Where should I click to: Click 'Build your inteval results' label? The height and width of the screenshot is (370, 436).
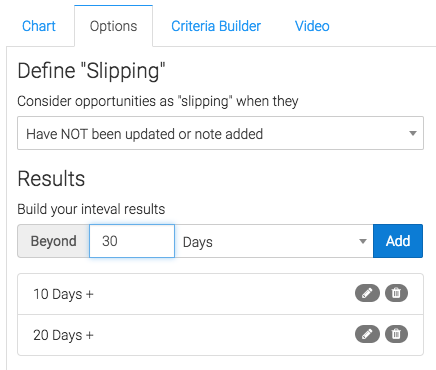[91, 209]
